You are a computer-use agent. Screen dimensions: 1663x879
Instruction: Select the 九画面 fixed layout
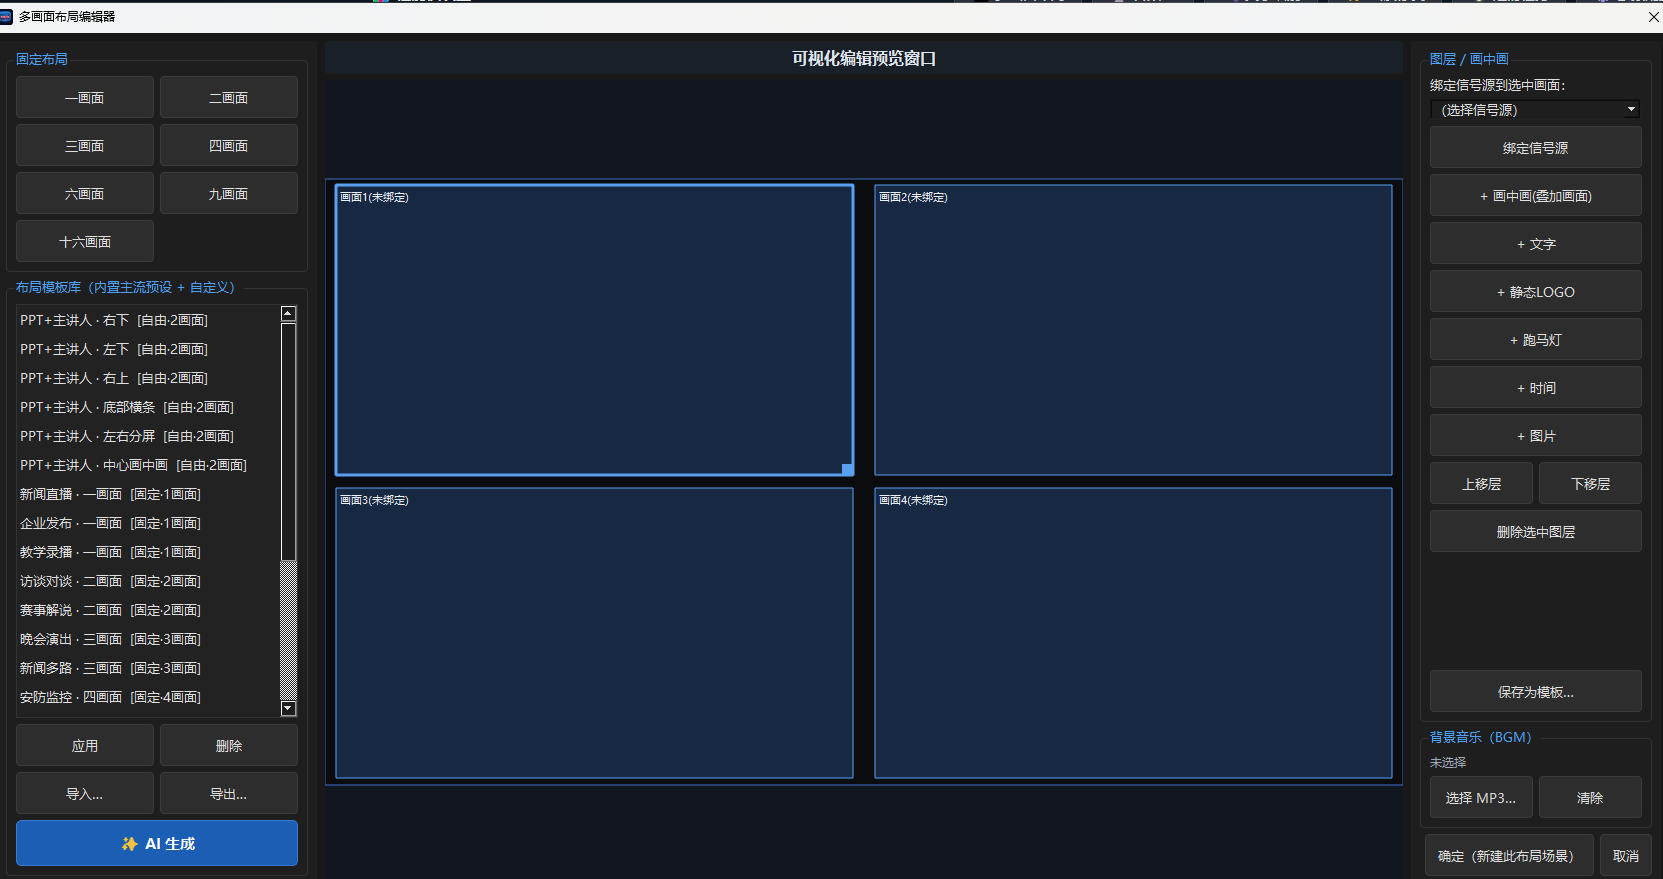coord(229,193)
